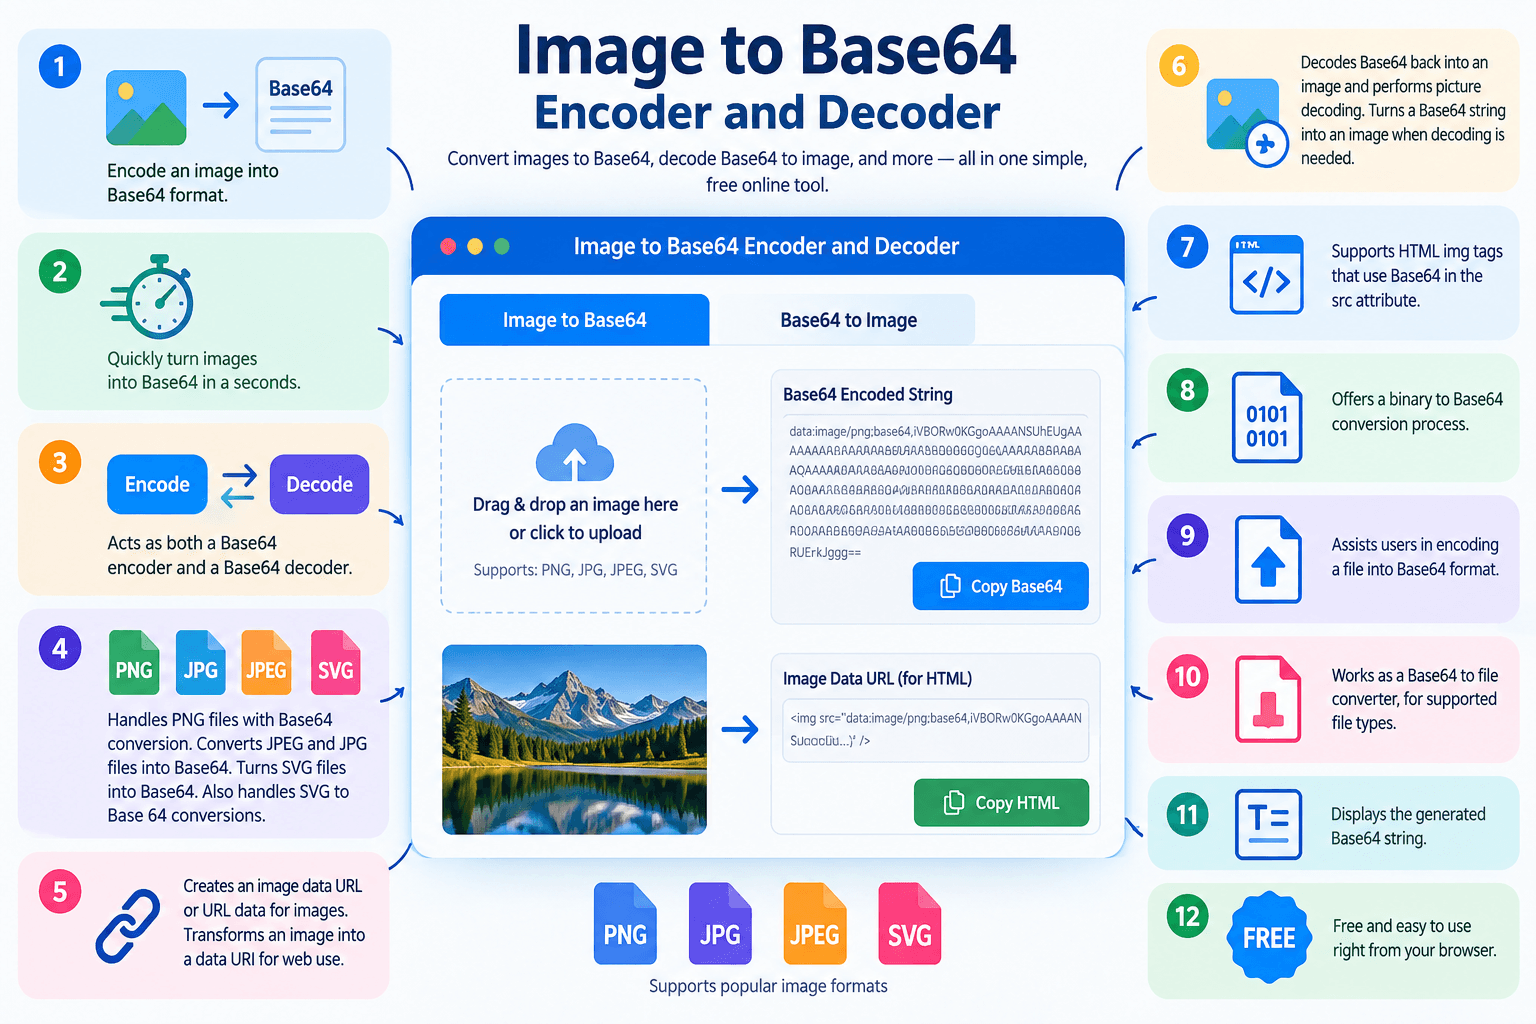
Task: Click the 'Supports: PNG, JPG, JPEG, SVG' text
Action: (575, 570)
